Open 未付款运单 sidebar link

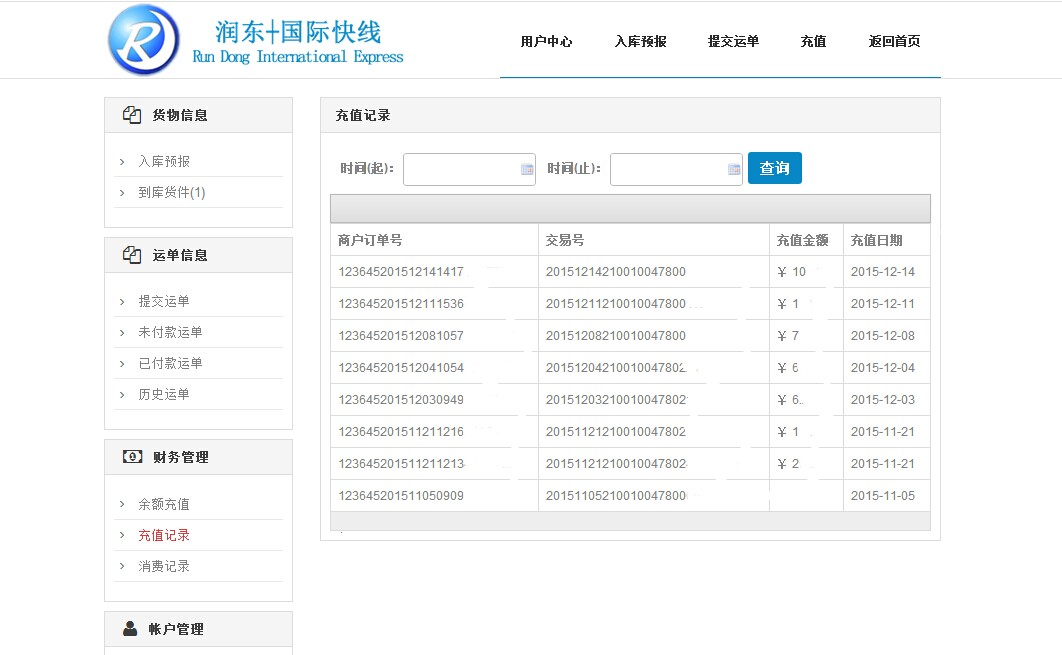(170, 332)
